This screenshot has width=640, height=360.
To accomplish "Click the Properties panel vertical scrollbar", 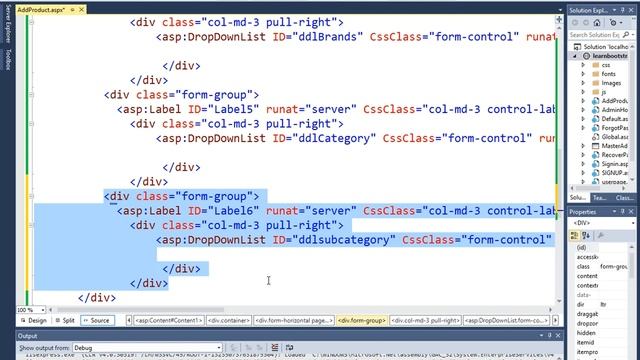I will [x=632, y=301].
